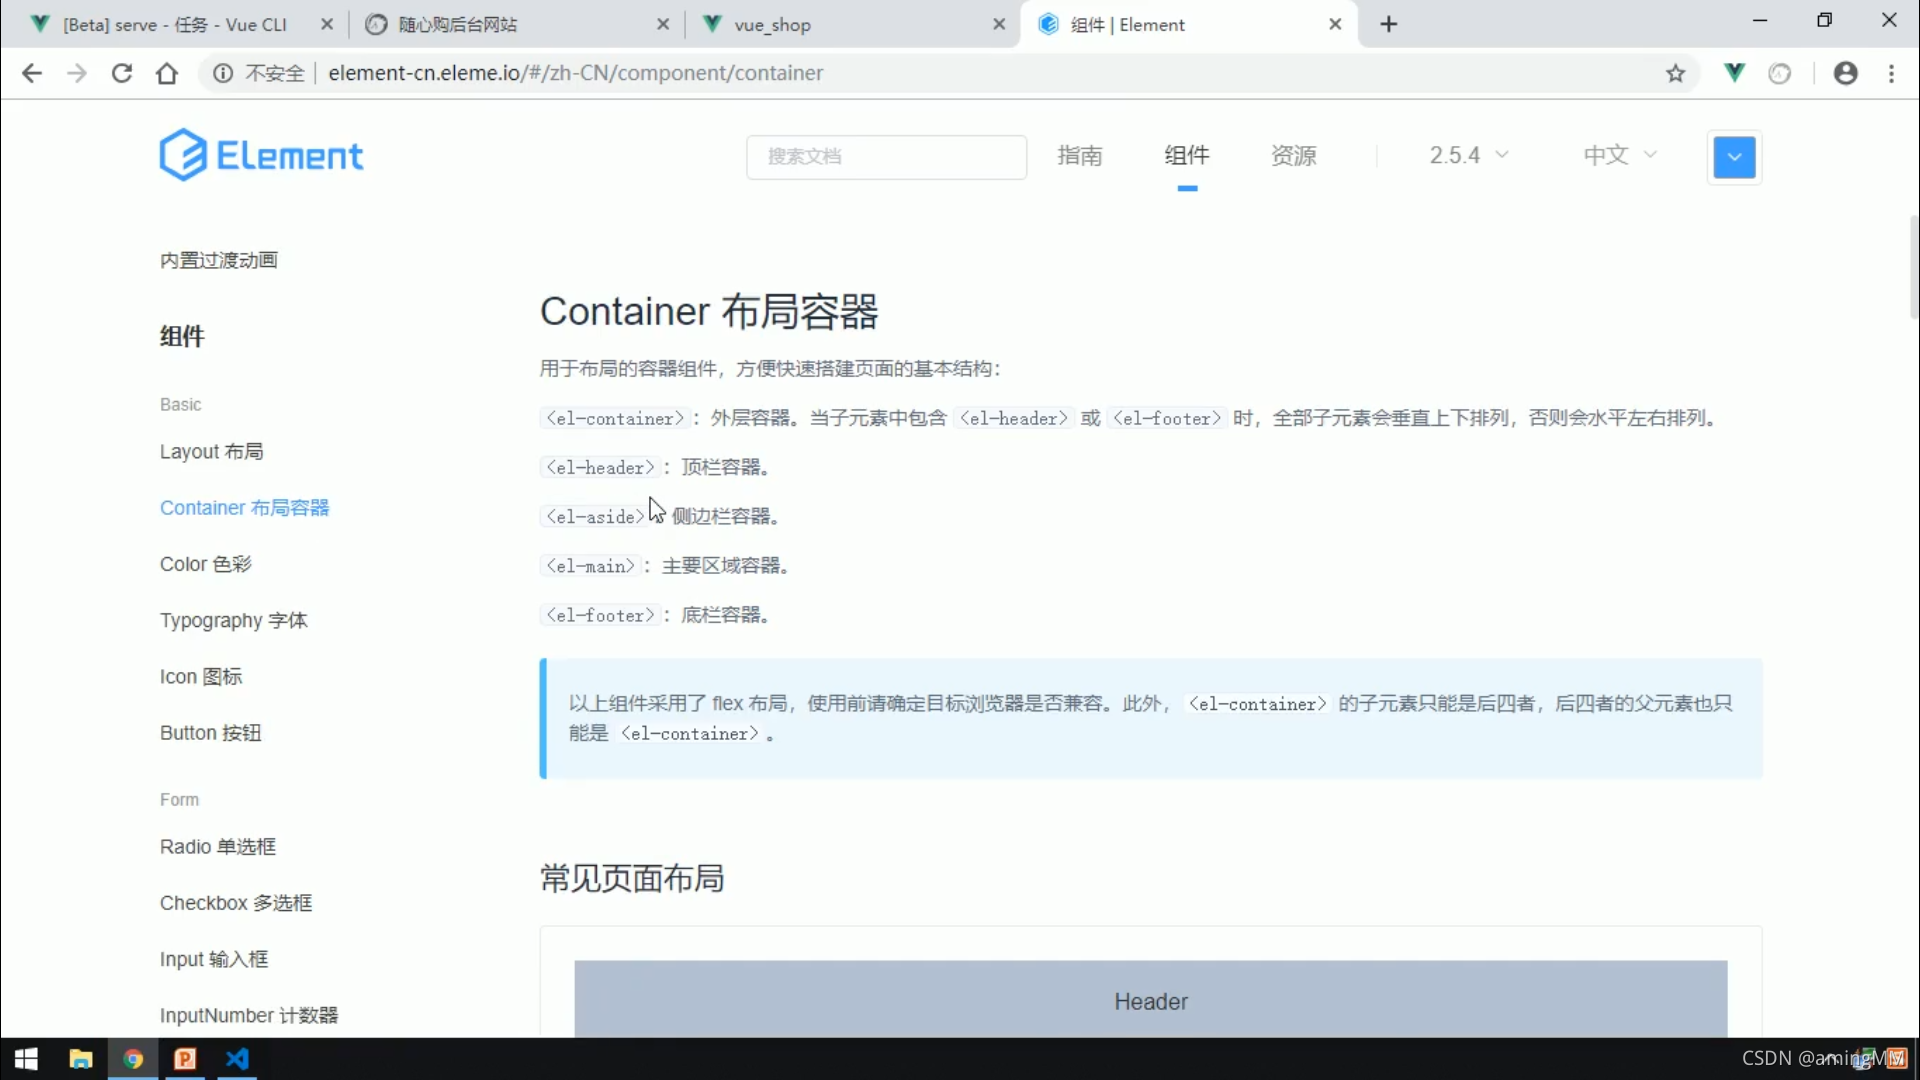
Task: Open Layout 布局 in sidebar
Action: [x=212, y=451]
